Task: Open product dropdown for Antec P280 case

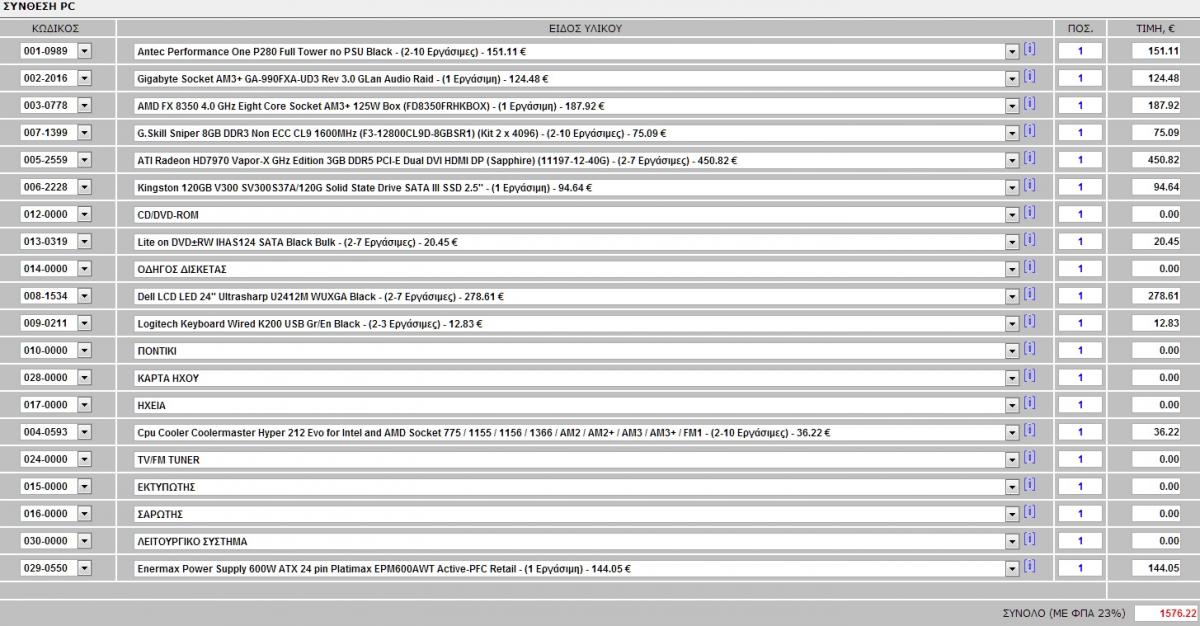Action: click(x=1012, y=51)
